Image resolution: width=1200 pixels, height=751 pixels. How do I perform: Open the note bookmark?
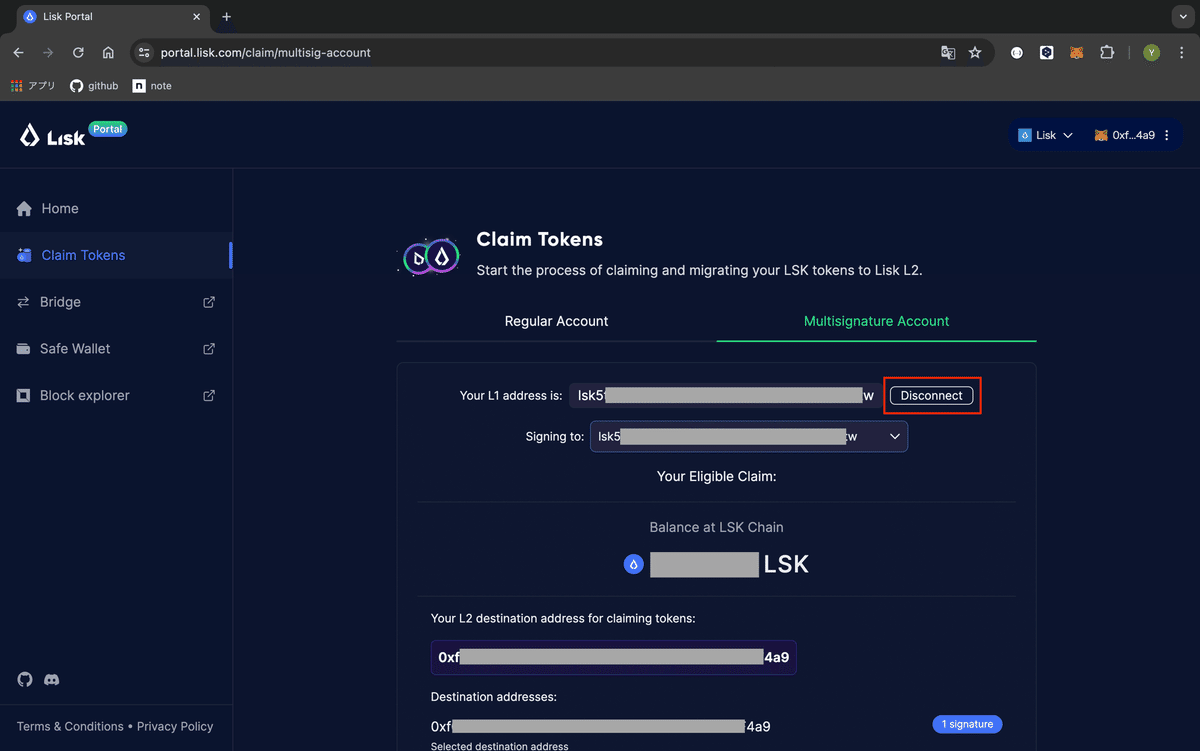coord(152,86)
